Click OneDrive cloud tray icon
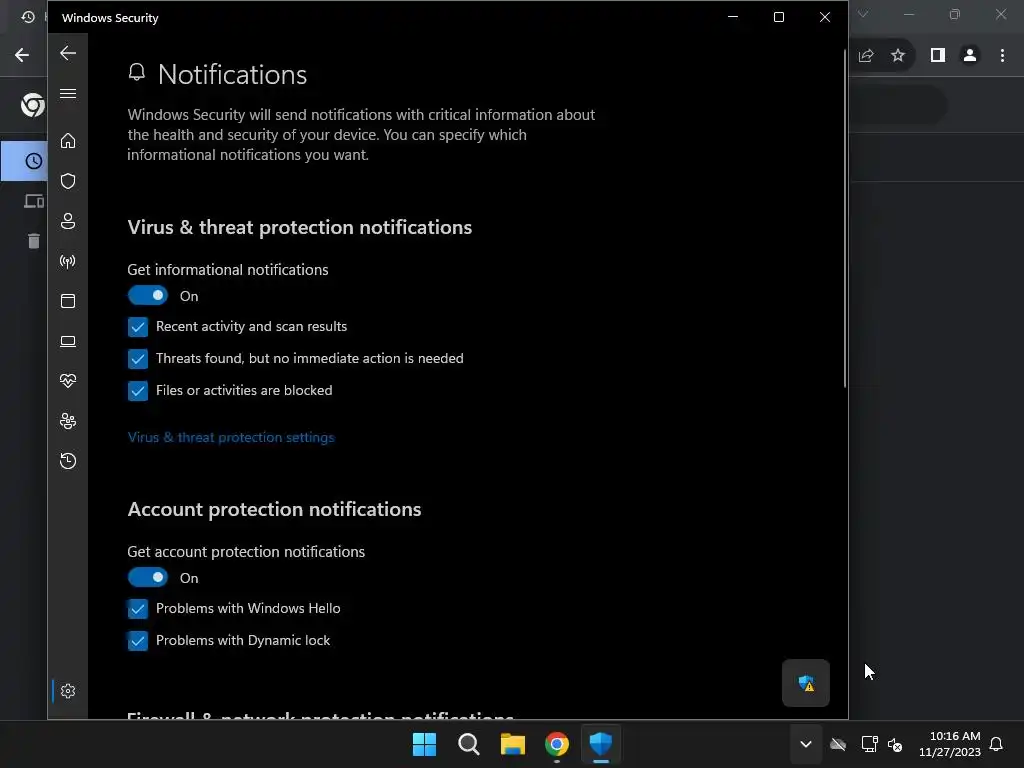Viewport: 1024px width, 768px height. click(838, 744)
